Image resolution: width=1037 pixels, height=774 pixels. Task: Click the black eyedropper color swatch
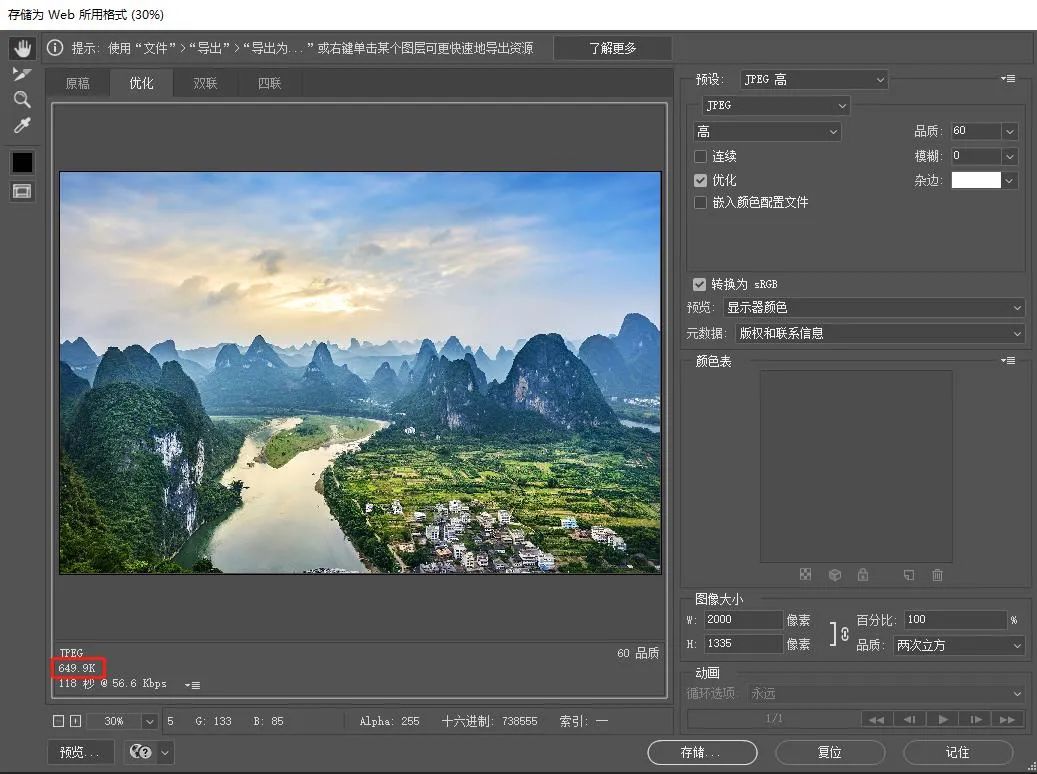22,162
